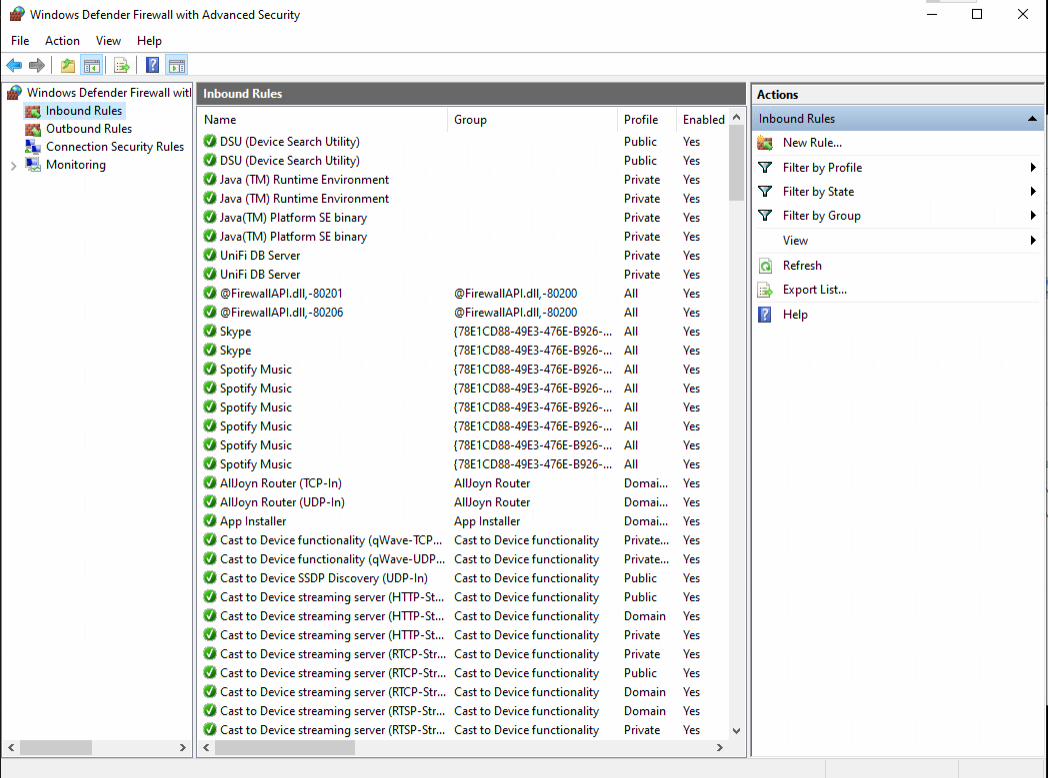This screenshot has width=1048, height=778.
Task: Select Outbound Rules in the tree
Action: (x=89, y=129)
